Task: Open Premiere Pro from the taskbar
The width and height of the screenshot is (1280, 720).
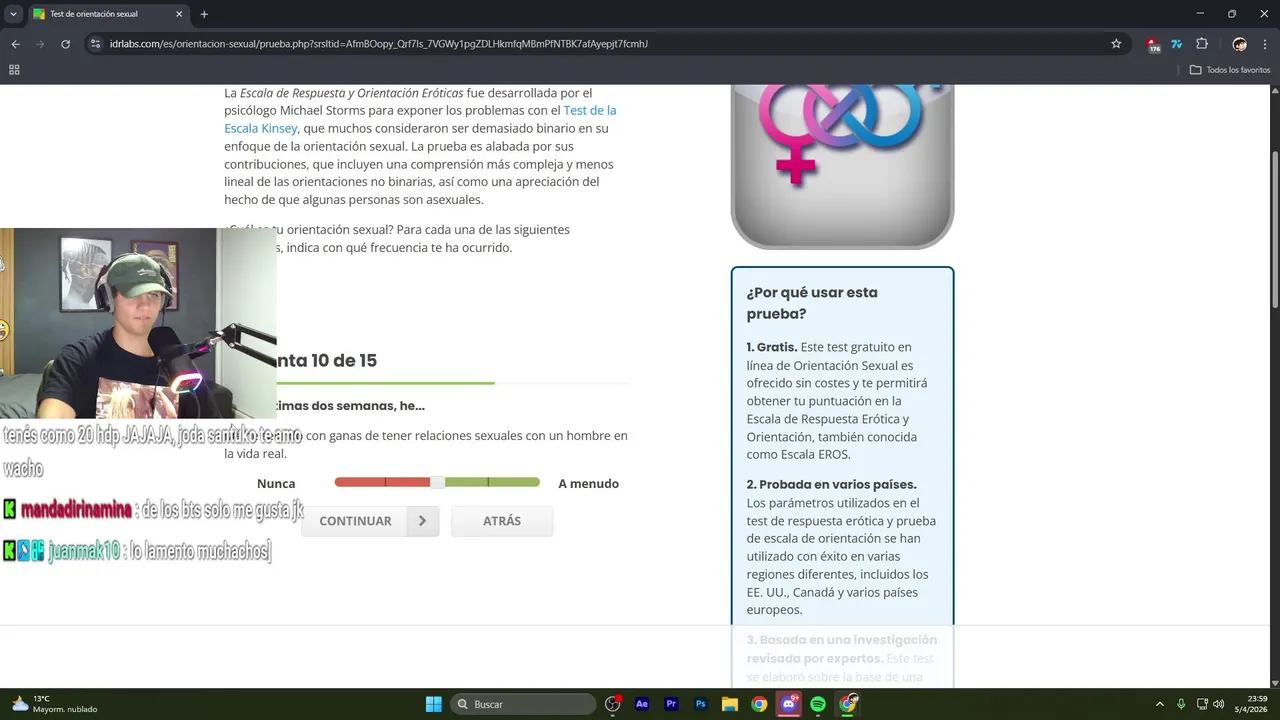Action: [671, 704]
